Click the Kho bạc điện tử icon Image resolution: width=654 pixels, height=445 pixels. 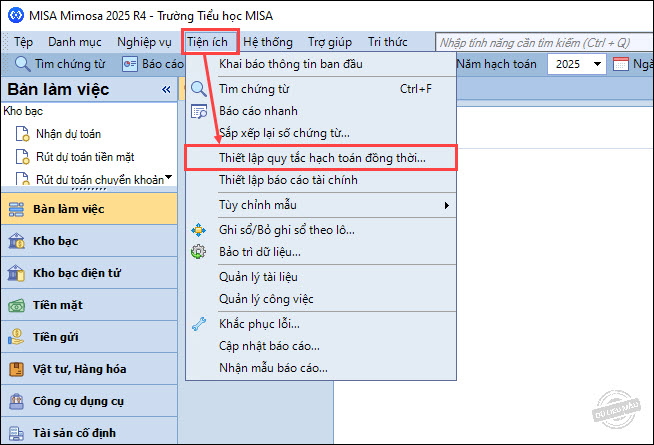click(16, 273)
